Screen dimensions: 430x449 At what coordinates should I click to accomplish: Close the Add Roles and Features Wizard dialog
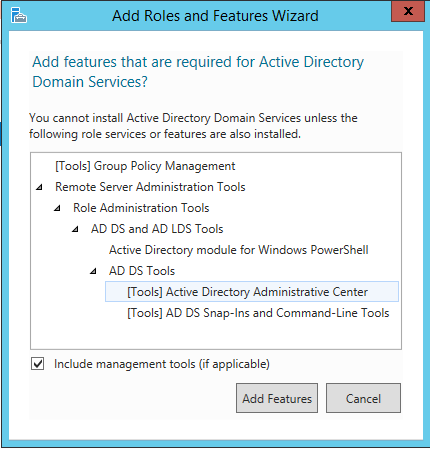tap(408, 11)
